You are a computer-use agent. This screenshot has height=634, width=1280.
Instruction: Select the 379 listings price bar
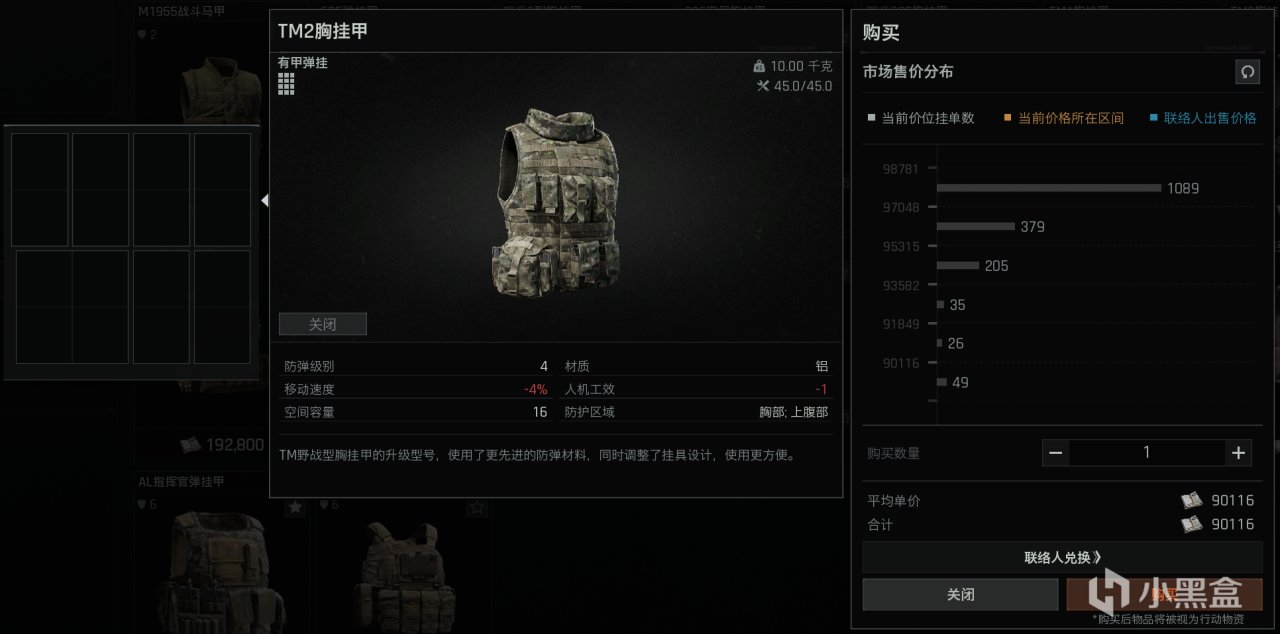pyautogui.click(x=976, y=227)
